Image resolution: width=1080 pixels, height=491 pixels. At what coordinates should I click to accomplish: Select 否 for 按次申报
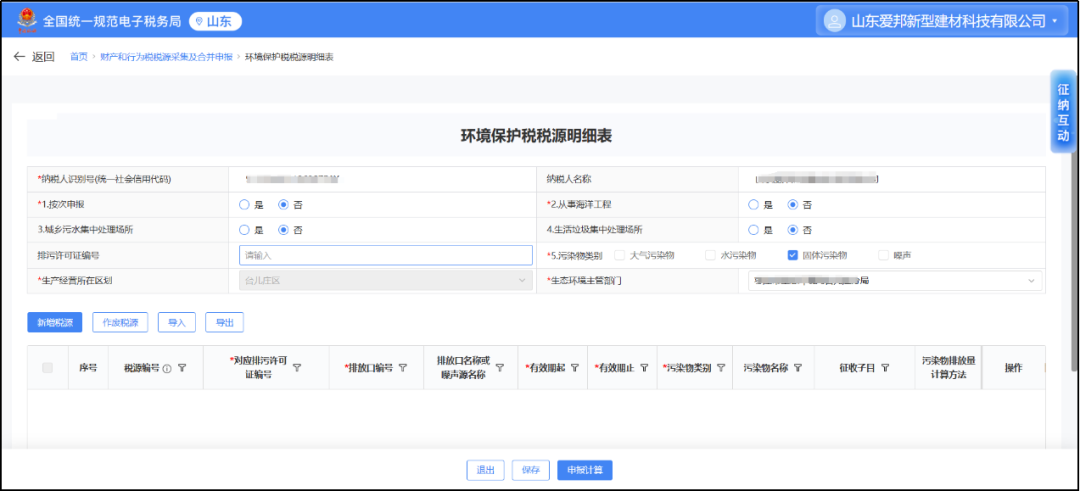(x=283, y=205)
